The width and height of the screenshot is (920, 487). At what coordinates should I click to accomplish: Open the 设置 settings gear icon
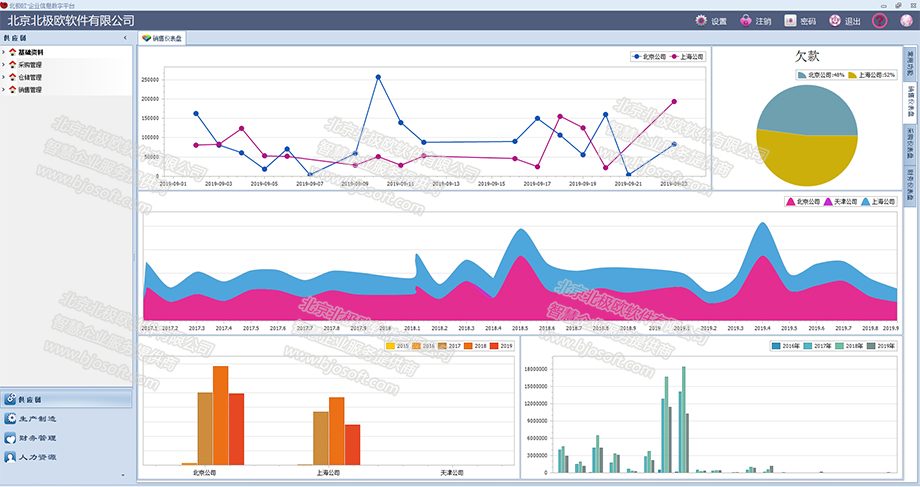[701, 21]
